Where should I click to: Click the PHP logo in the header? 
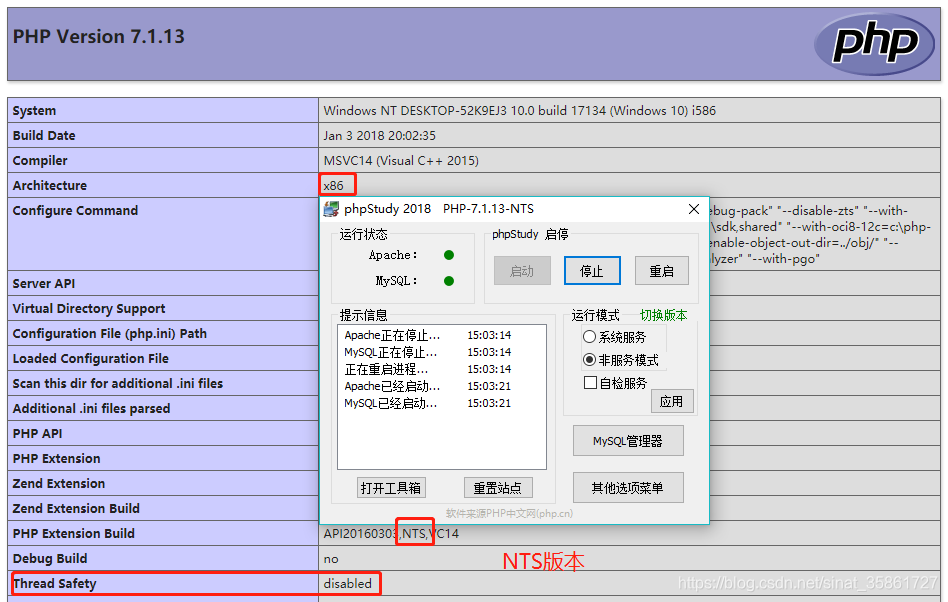[x=874, y=44]
